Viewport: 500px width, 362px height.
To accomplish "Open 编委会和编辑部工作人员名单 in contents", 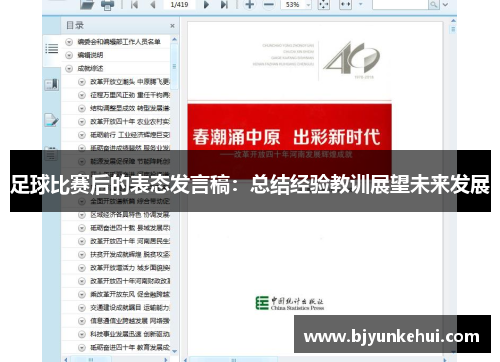I will [119, 42].
